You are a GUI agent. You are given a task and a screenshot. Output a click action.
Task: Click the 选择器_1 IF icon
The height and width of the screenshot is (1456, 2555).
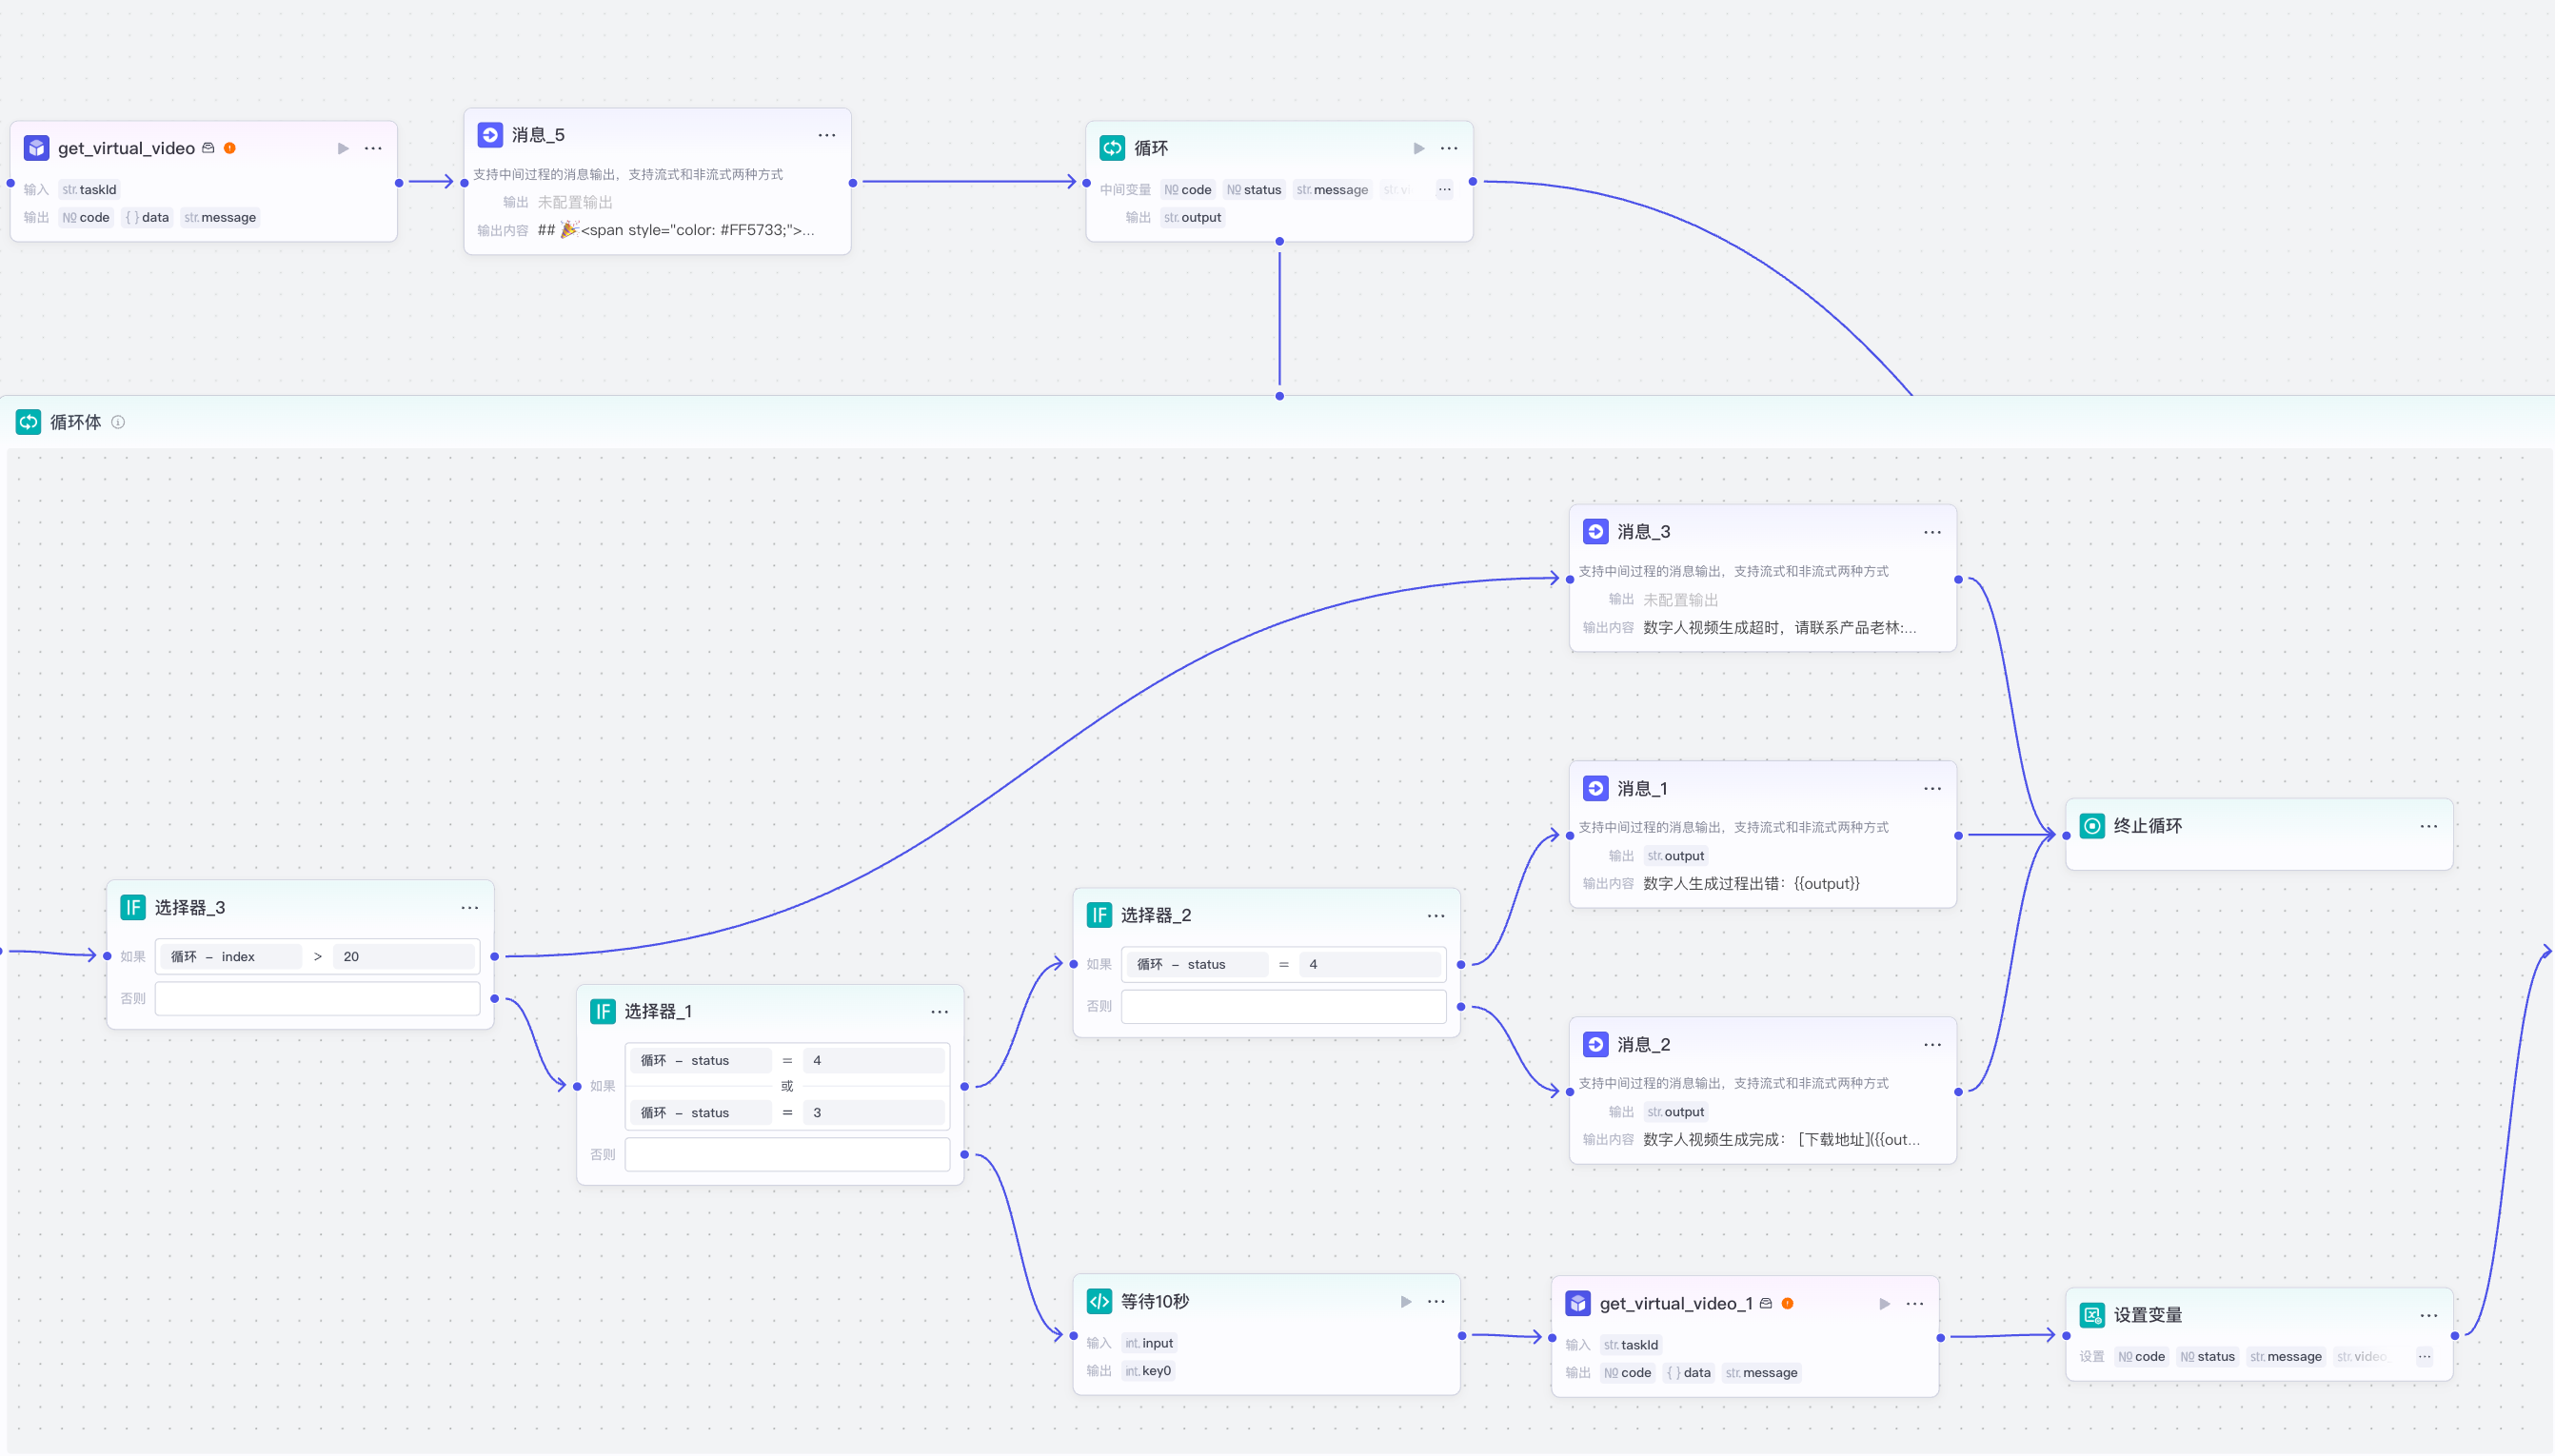602,1011
